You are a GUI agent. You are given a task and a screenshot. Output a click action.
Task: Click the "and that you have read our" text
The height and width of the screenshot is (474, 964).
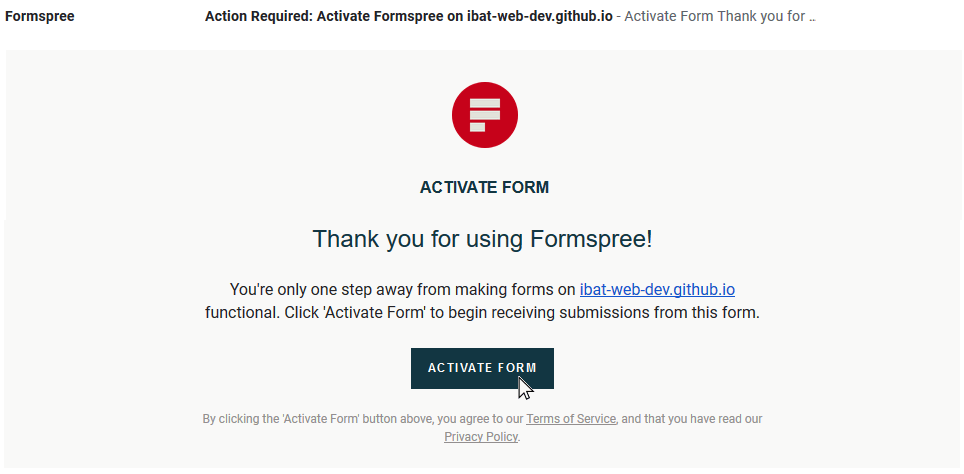point(692,419)
